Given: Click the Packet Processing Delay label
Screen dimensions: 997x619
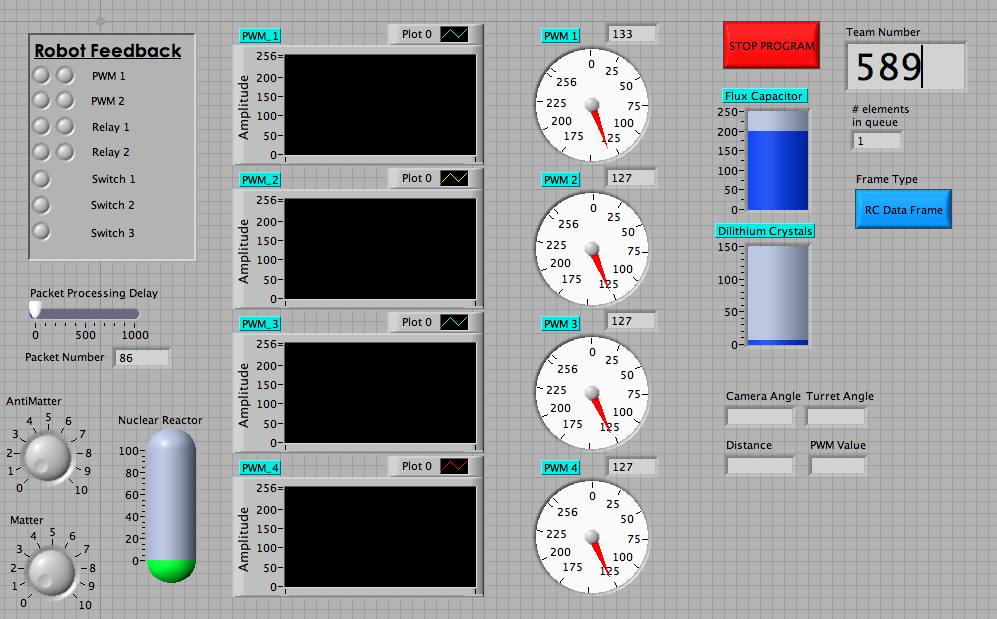Looking at the screenshot, I should [93, 293].
